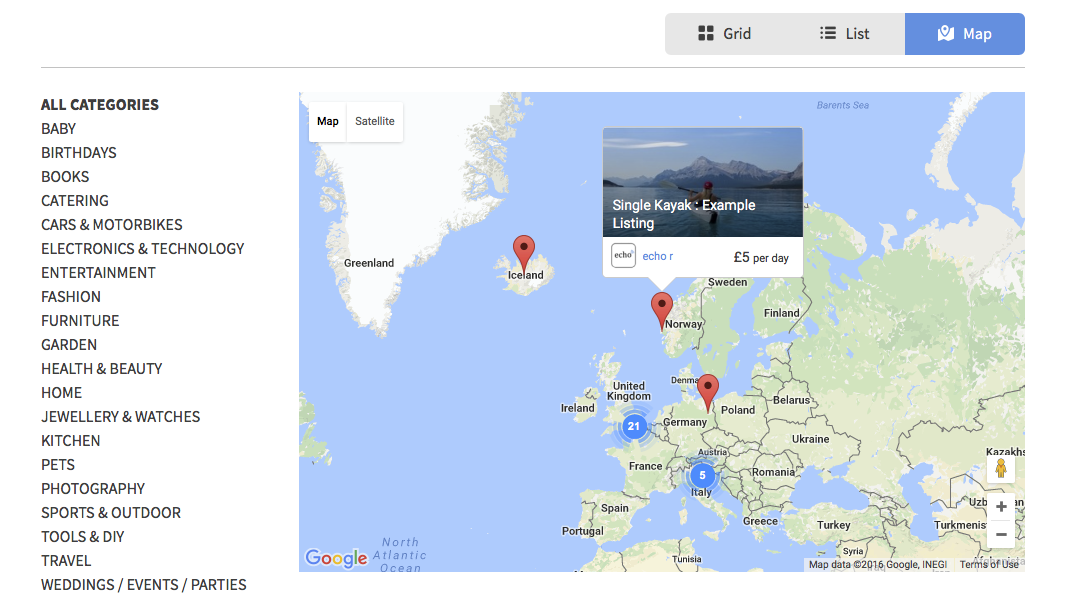Open the echo r user profile
Image resolution: width=1075 pixels, height=597 pixels.
[657, 256]
